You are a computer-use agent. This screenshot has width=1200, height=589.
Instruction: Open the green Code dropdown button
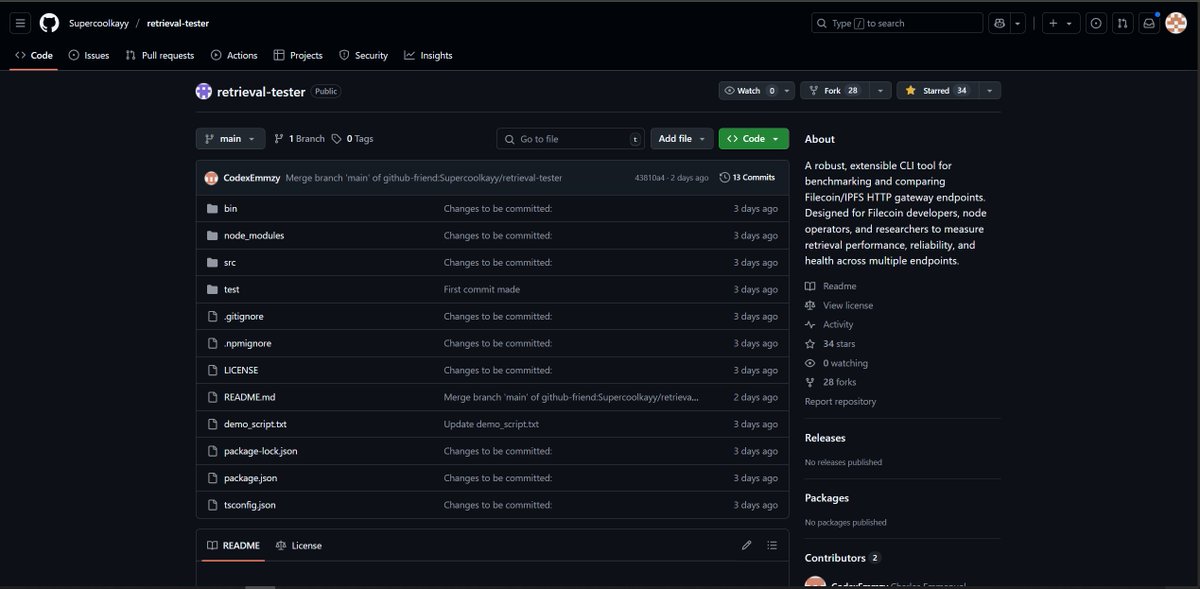click(753, 139)
